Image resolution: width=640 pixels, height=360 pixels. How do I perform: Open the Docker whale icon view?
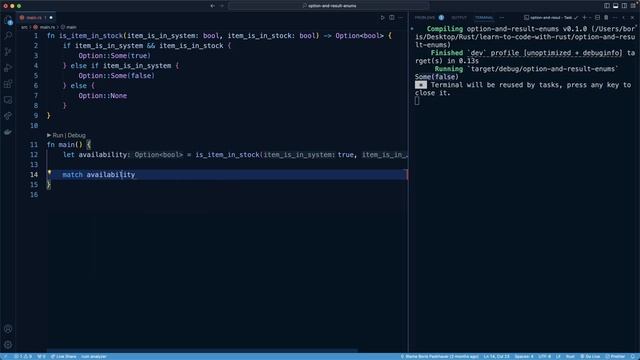point(8,132)
